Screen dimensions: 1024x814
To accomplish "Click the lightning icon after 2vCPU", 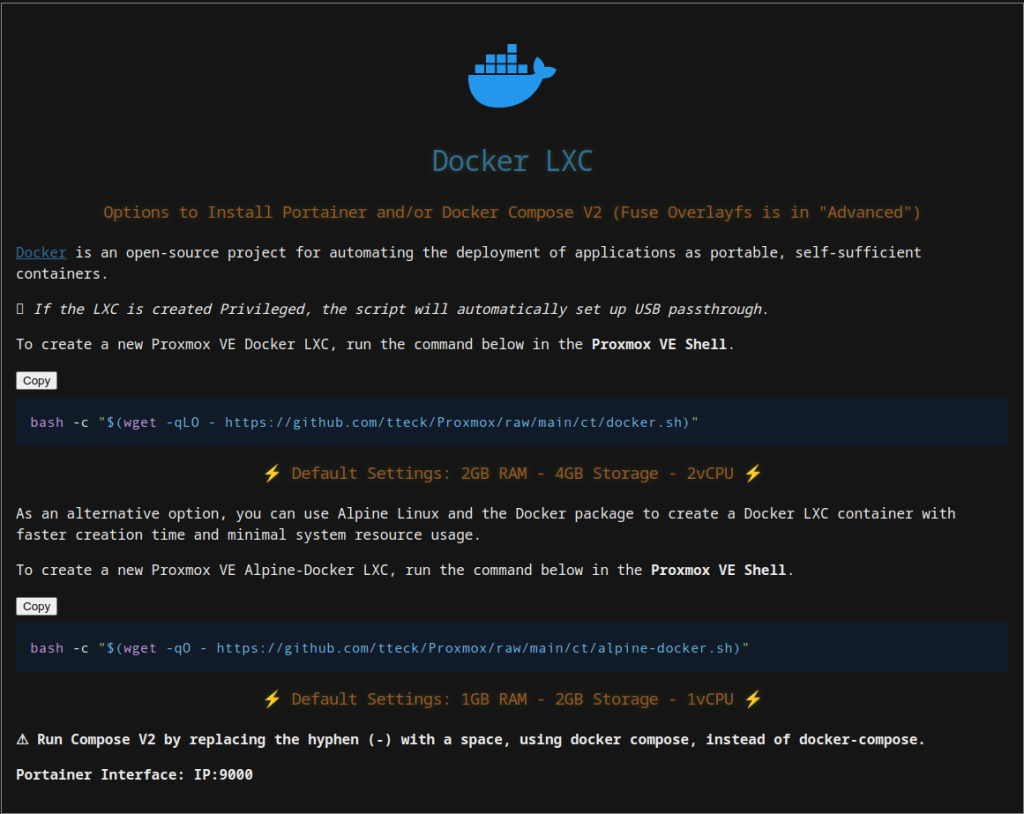I will point(753,473).
